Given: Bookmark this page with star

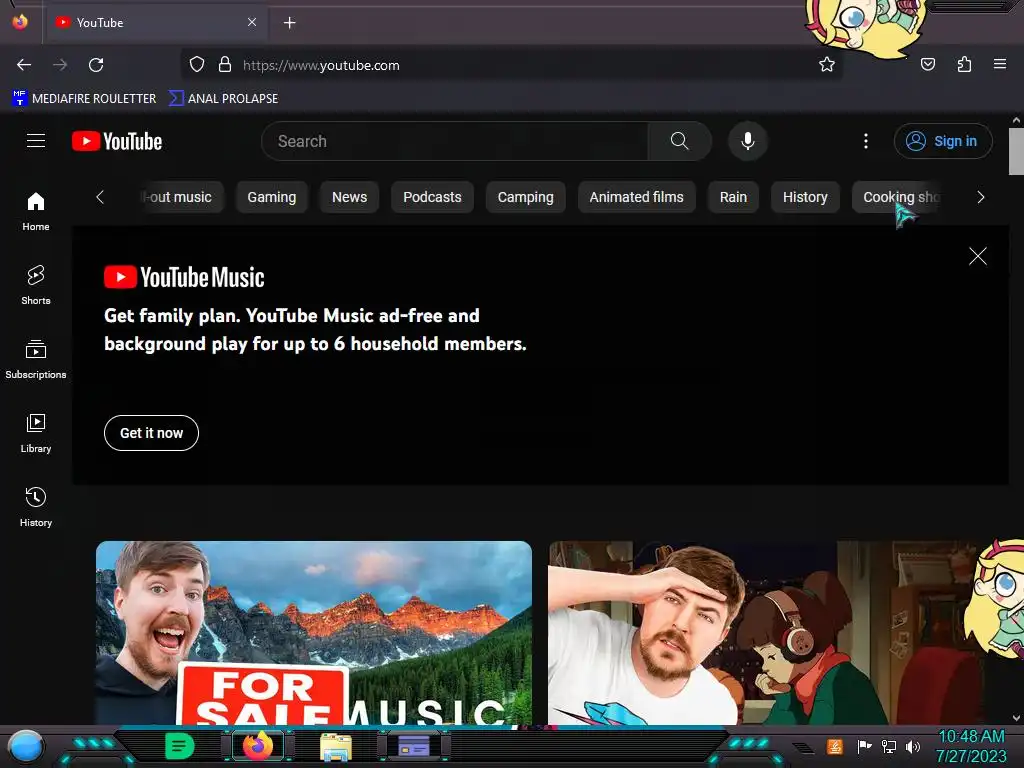Looking at the screenshot, I should click(x=827, y=64).
